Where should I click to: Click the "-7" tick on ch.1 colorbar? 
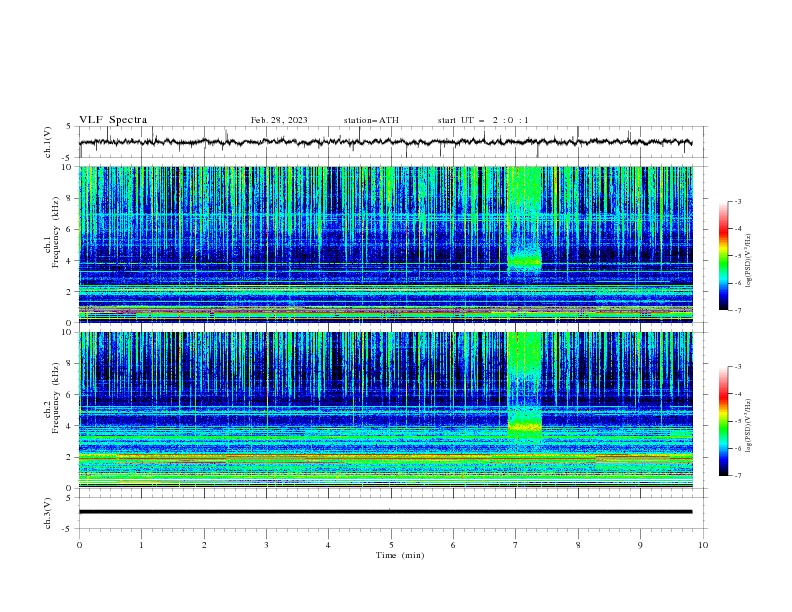click(737, 310)
